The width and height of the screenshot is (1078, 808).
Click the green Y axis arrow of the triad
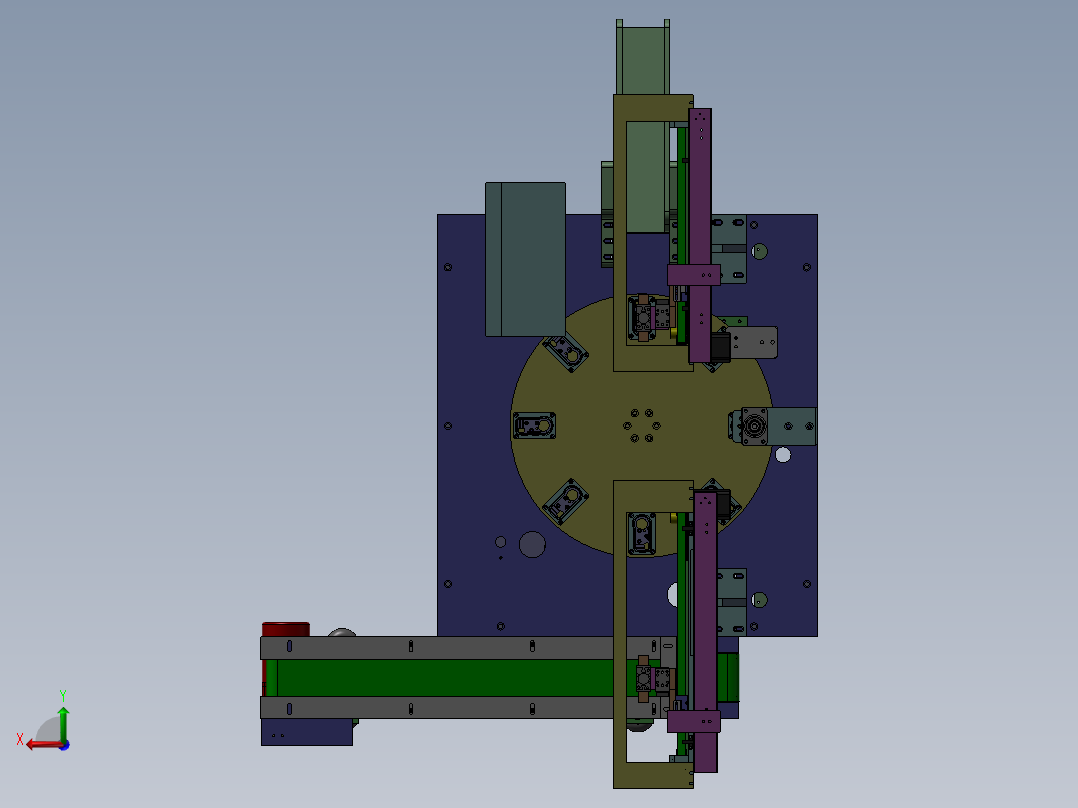click(x=63, y=723)
